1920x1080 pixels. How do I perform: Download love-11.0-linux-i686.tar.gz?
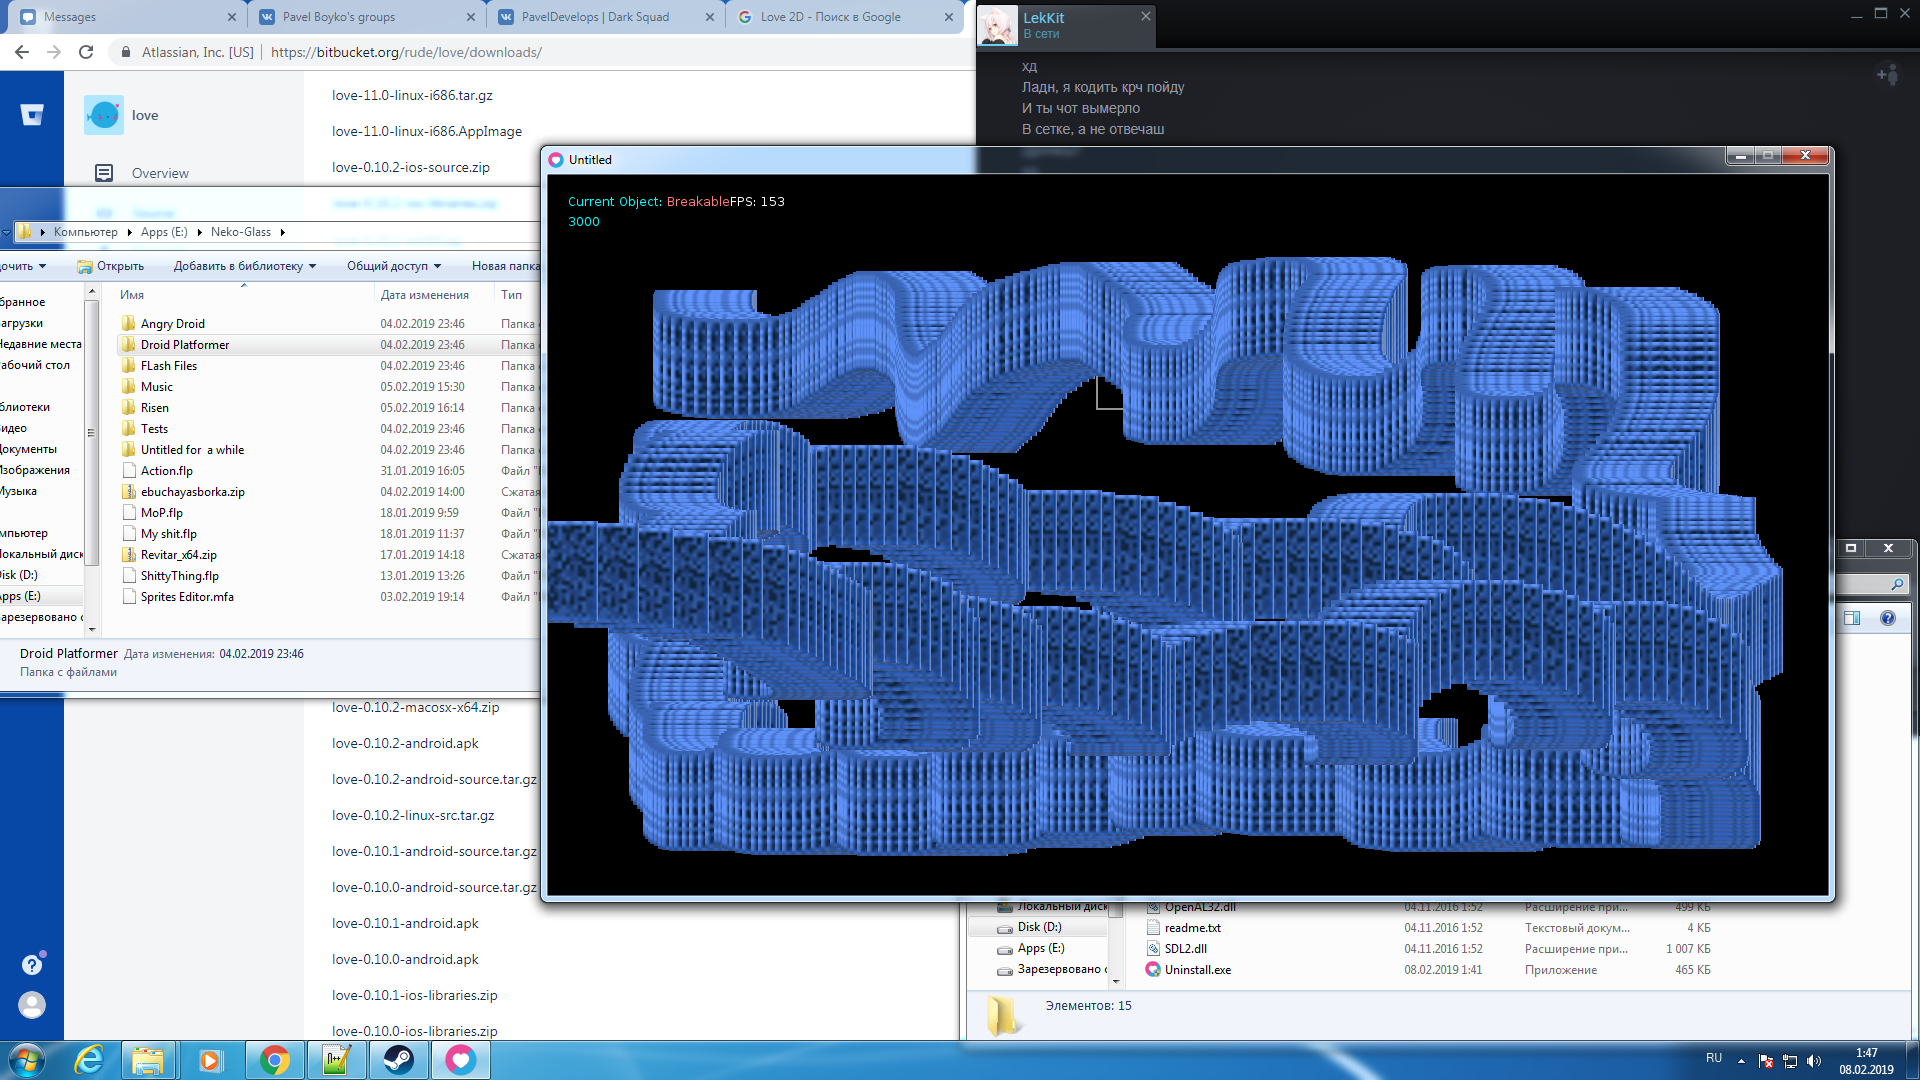click(x=412, y=96)
